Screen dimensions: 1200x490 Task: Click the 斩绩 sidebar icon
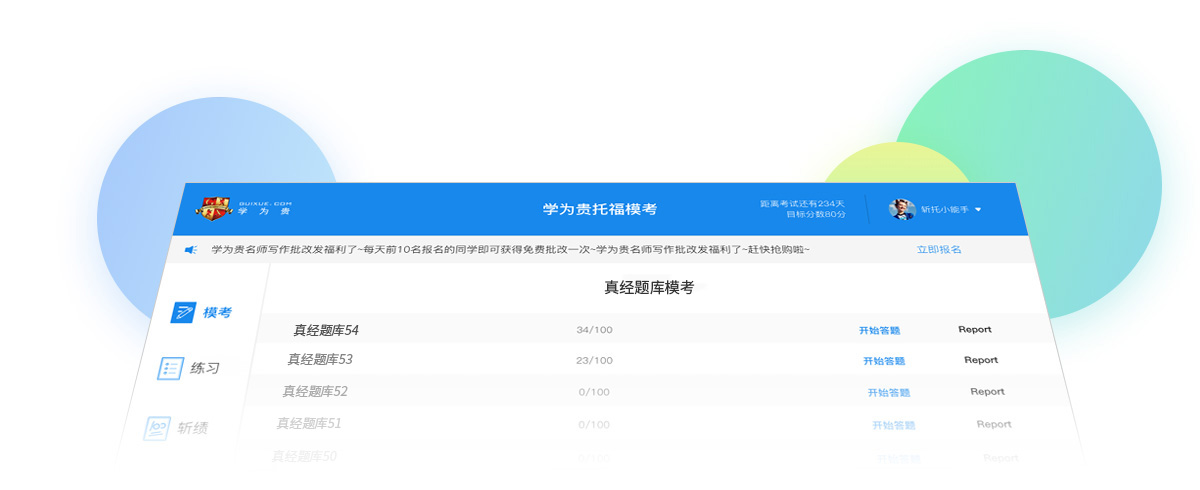[x=157, y=428]
